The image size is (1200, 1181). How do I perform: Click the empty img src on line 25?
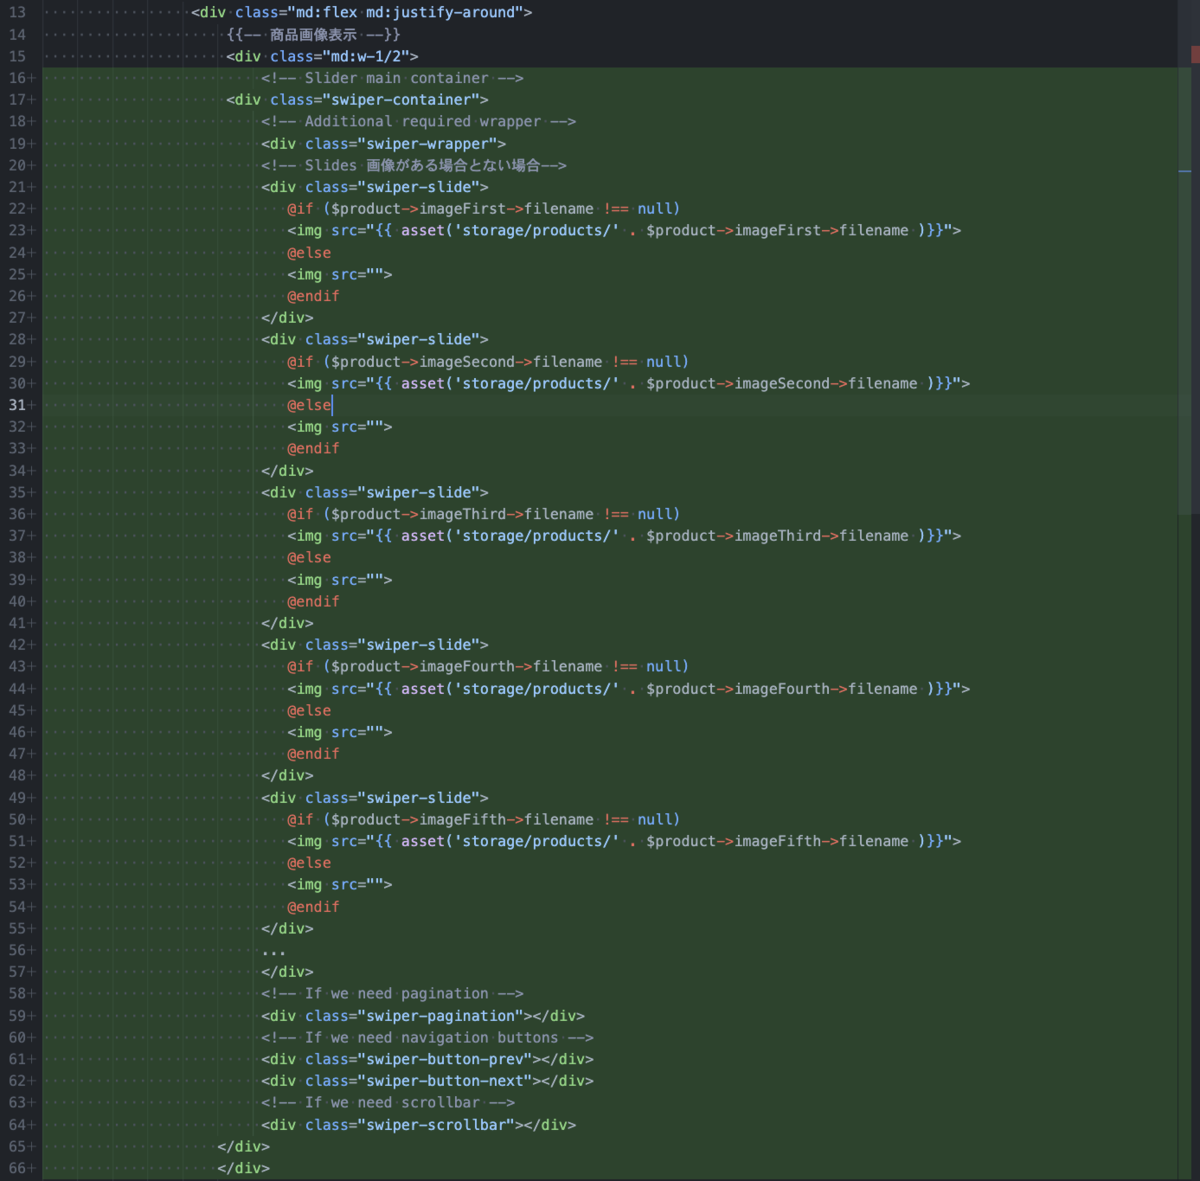tap(340, 274)
